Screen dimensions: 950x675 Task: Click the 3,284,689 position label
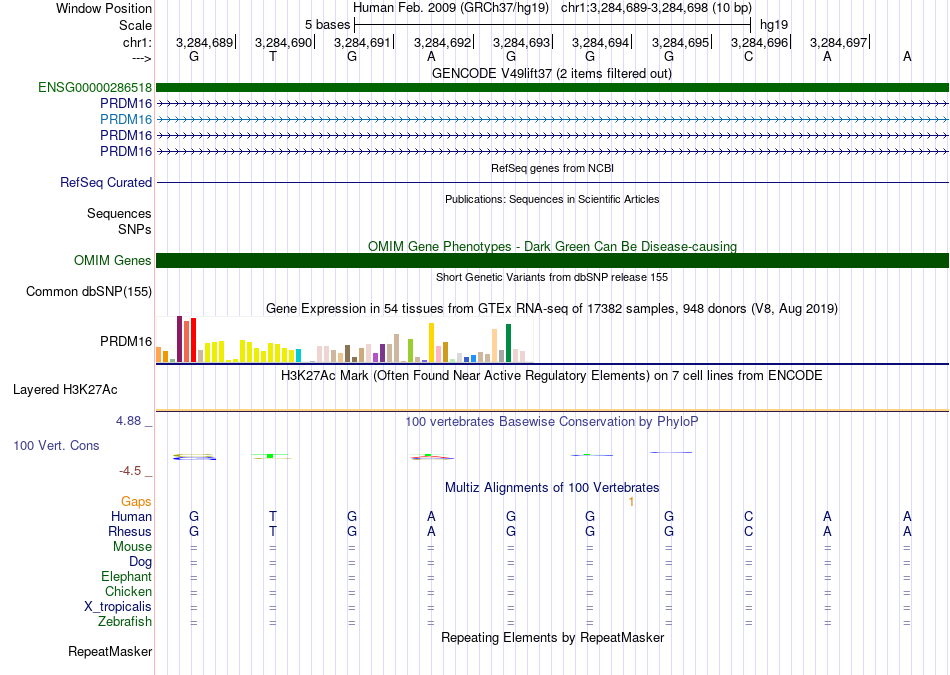[x=204, y=42]
